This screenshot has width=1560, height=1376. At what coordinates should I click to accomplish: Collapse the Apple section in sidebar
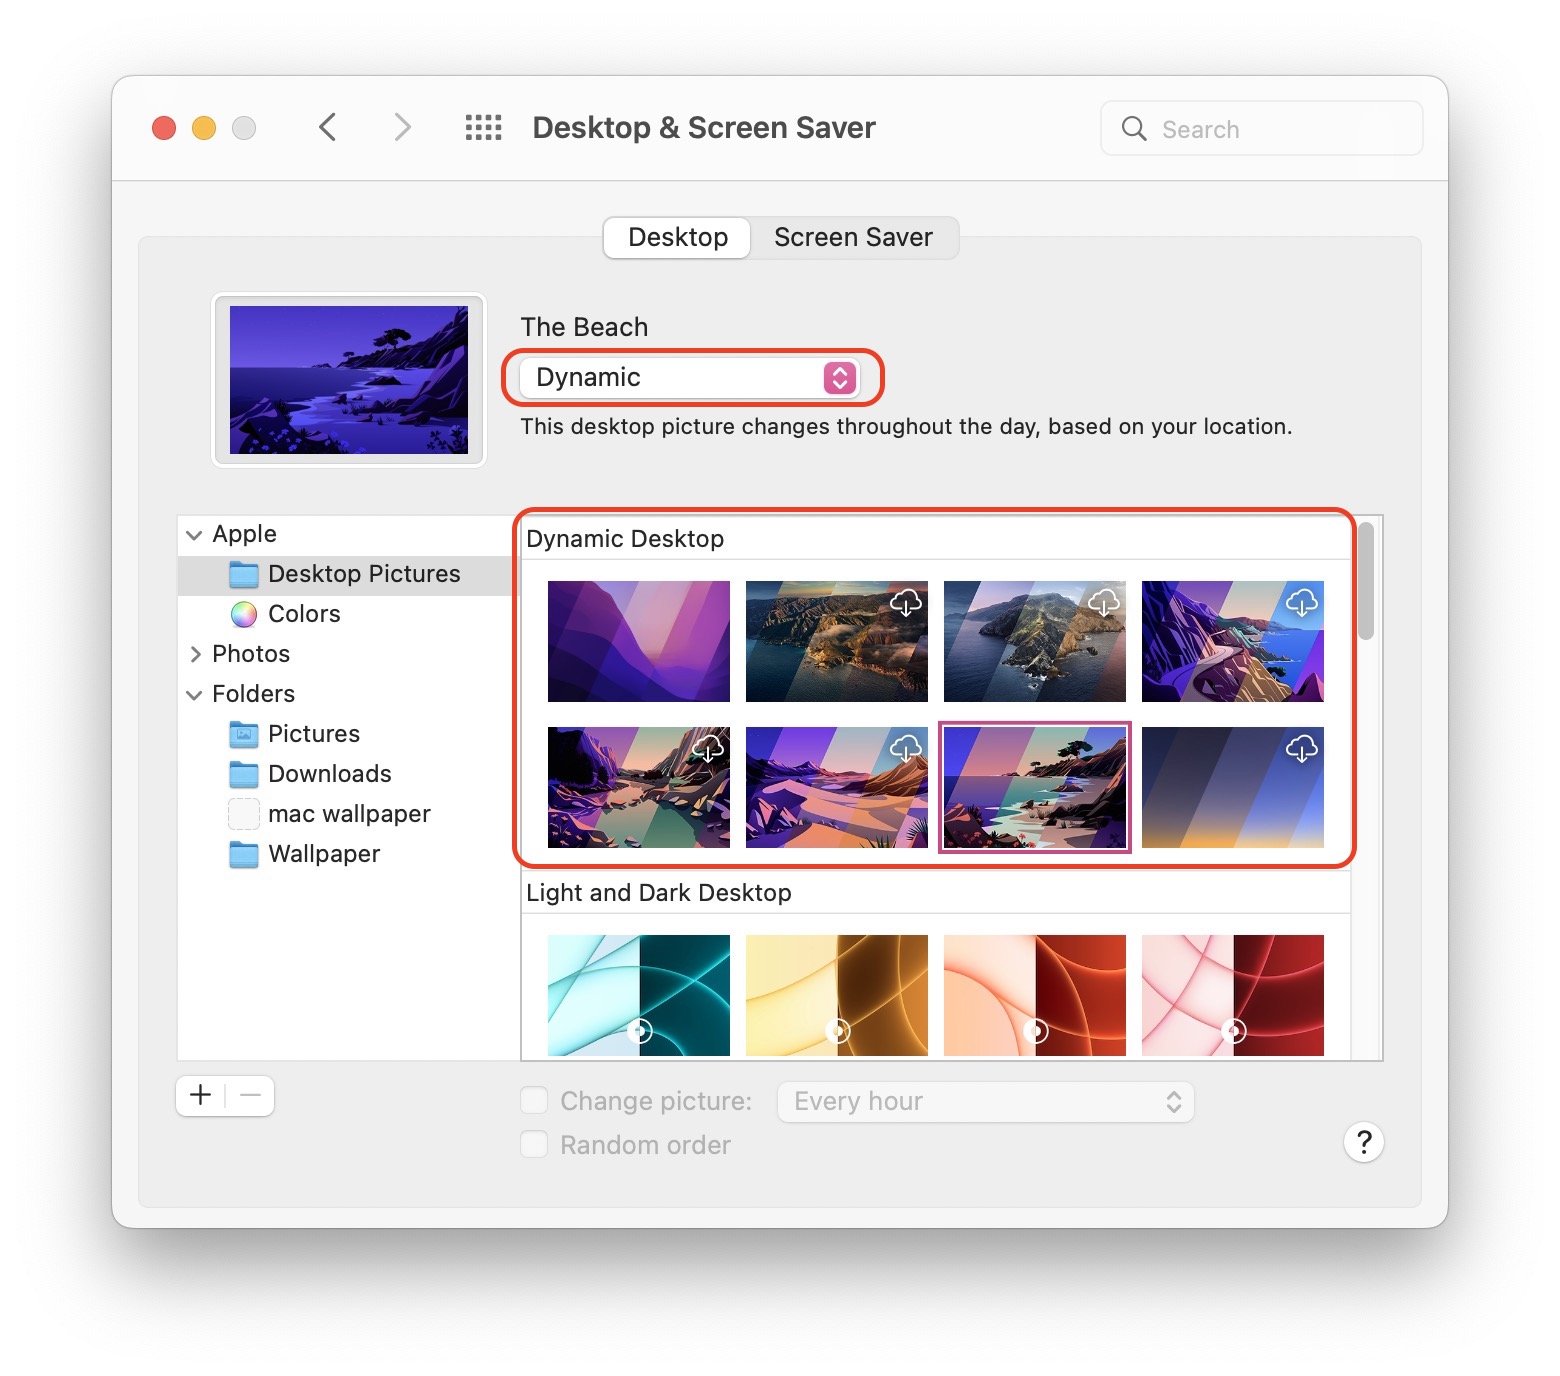click(x=194, y=535)
